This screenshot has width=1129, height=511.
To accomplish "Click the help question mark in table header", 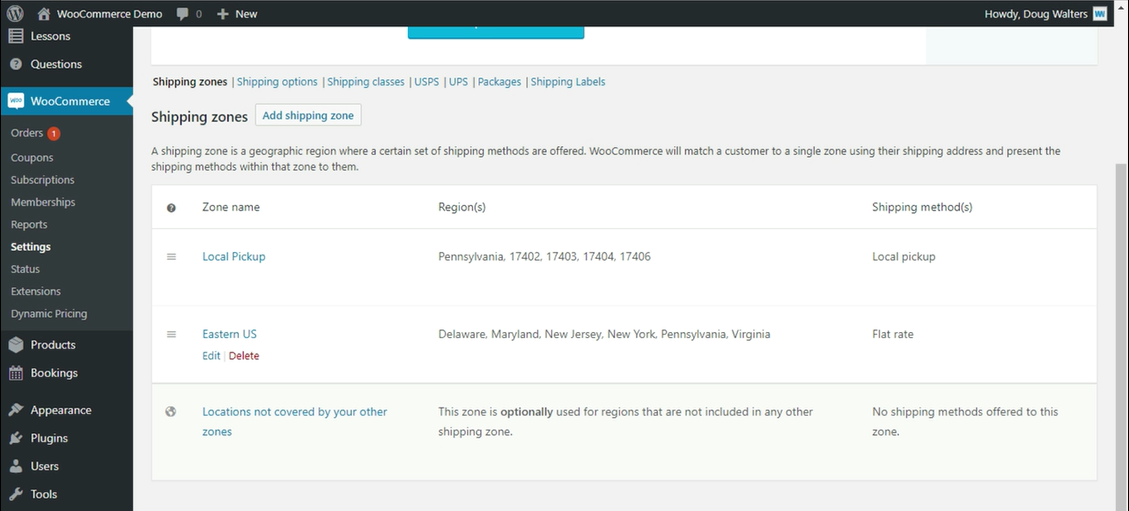I will 171,208.
